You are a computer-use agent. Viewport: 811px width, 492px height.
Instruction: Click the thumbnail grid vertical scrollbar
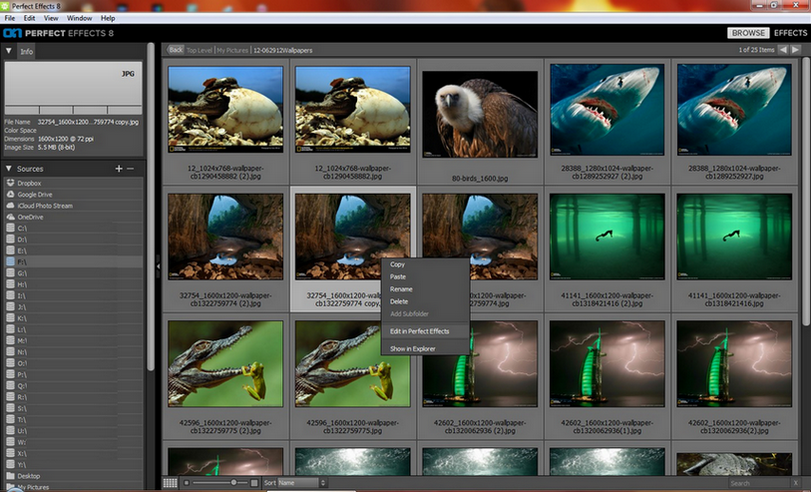point(805,191)
